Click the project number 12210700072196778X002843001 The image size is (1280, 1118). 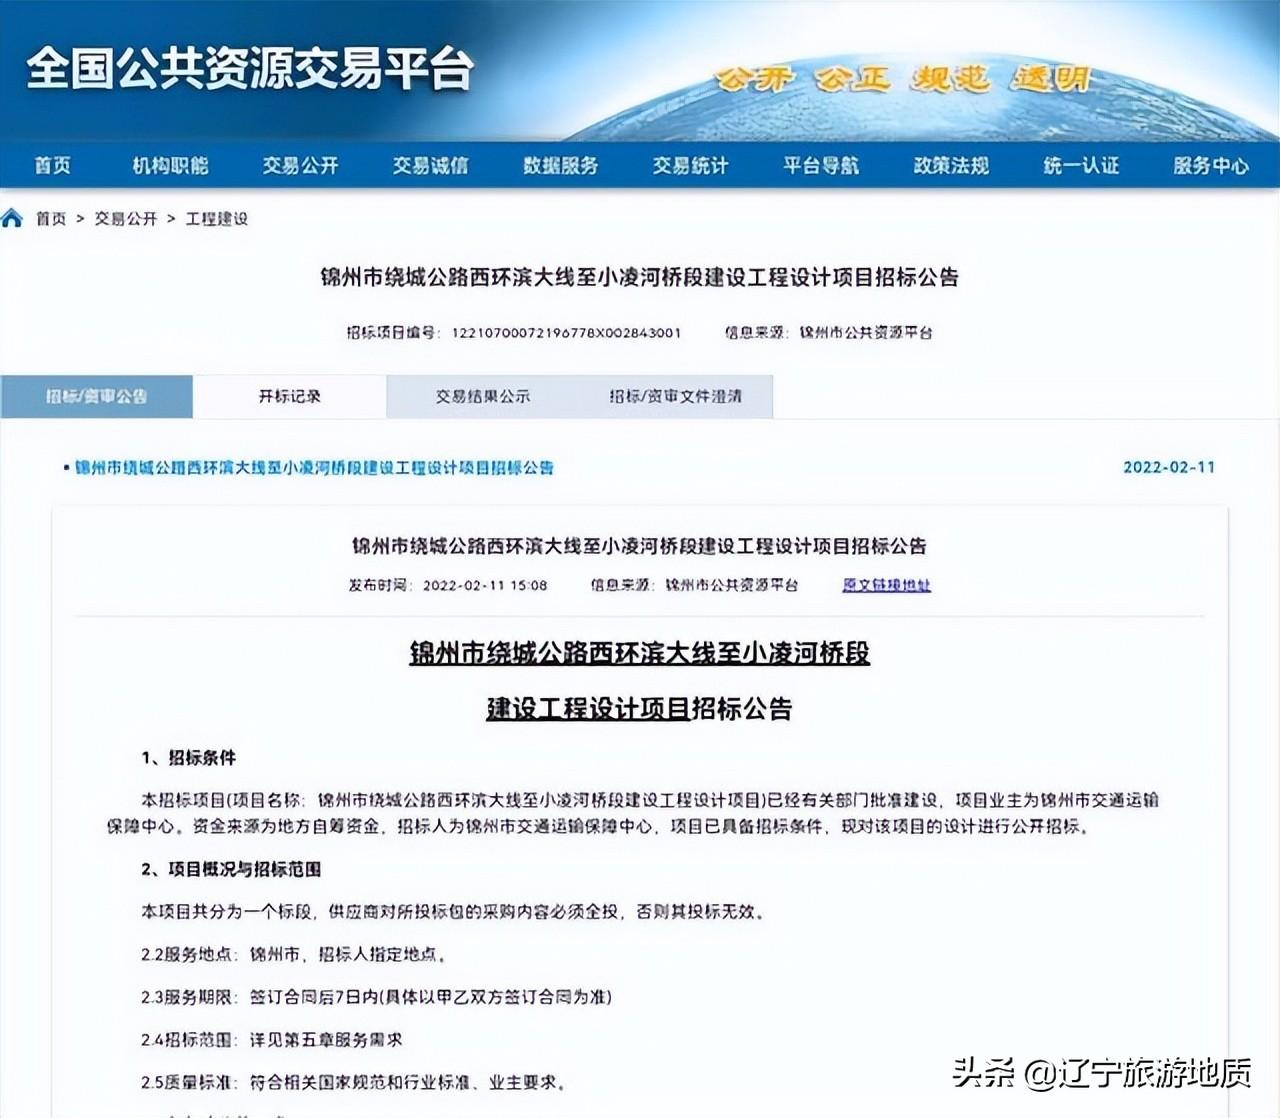tap(566, 332)
